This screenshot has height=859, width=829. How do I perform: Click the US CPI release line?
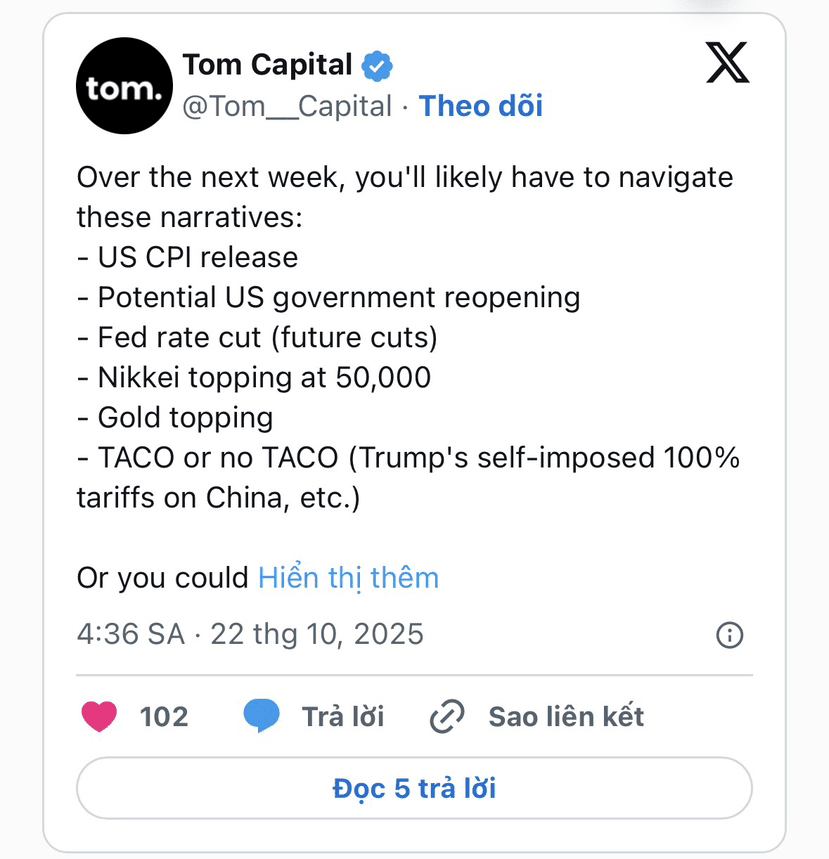pyautogui.click(x=188, y=258)
